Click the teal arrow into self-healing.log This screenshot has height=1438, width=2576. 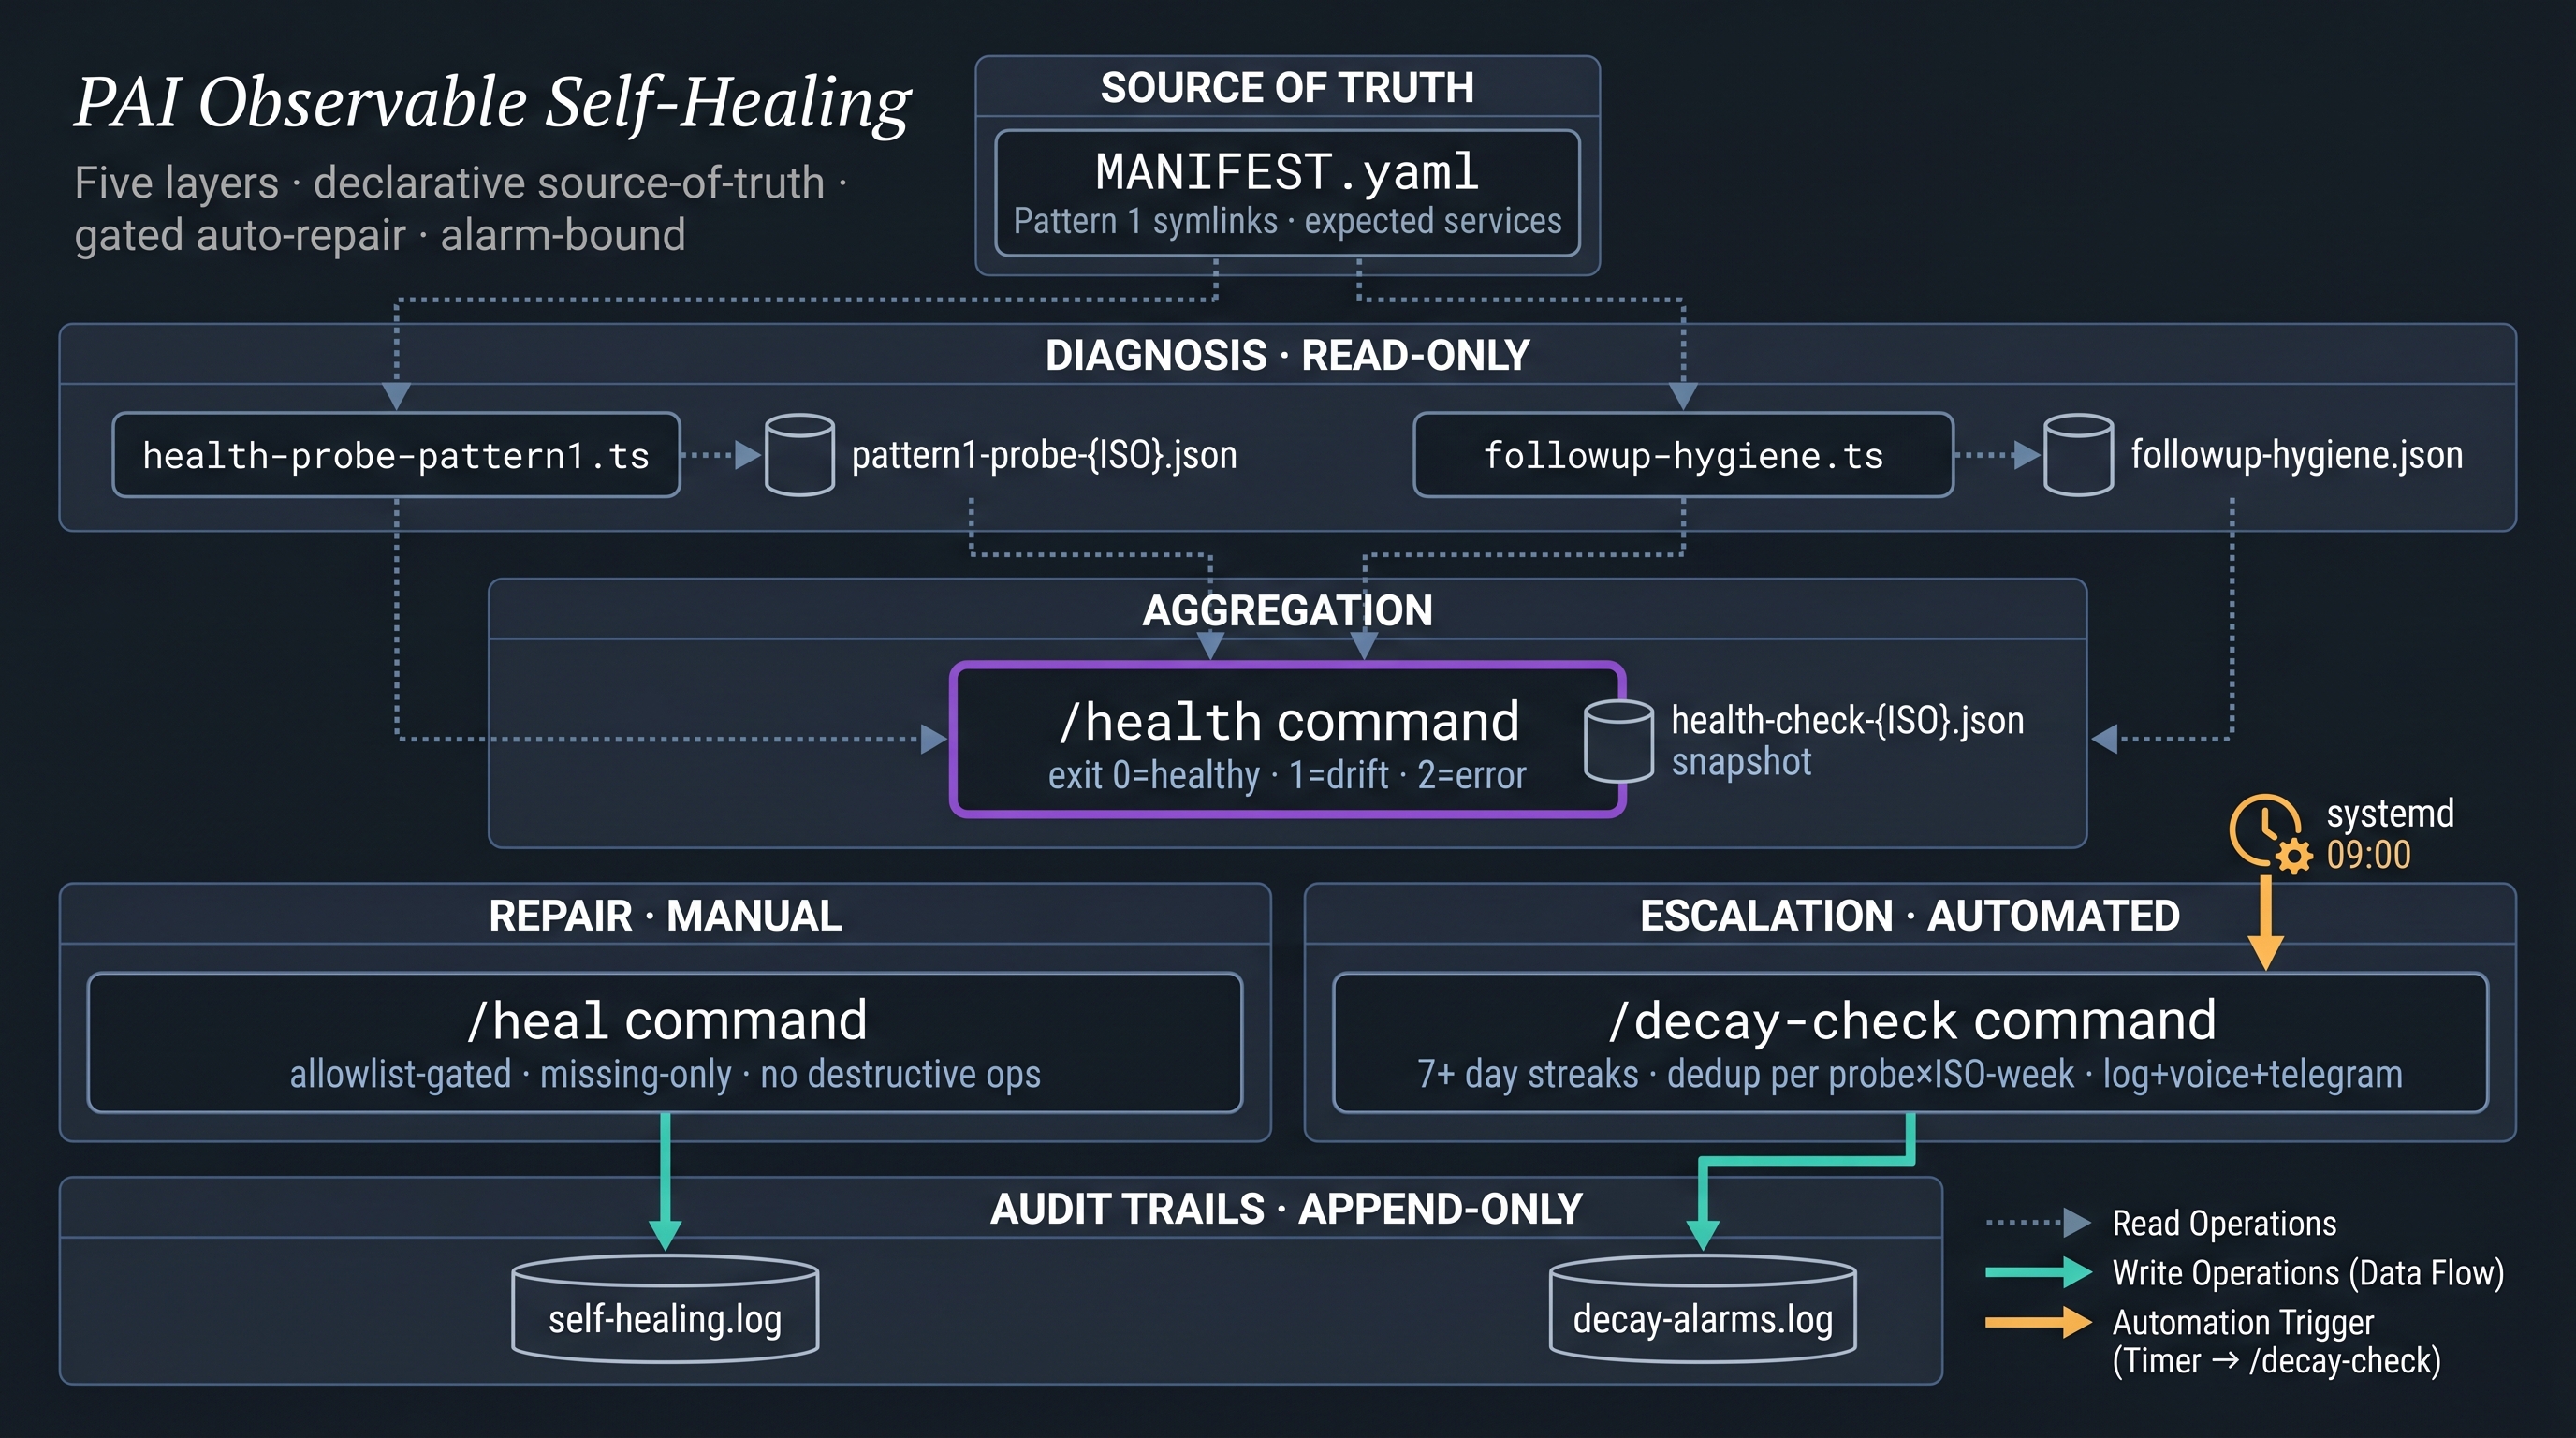pos(665,1182)
